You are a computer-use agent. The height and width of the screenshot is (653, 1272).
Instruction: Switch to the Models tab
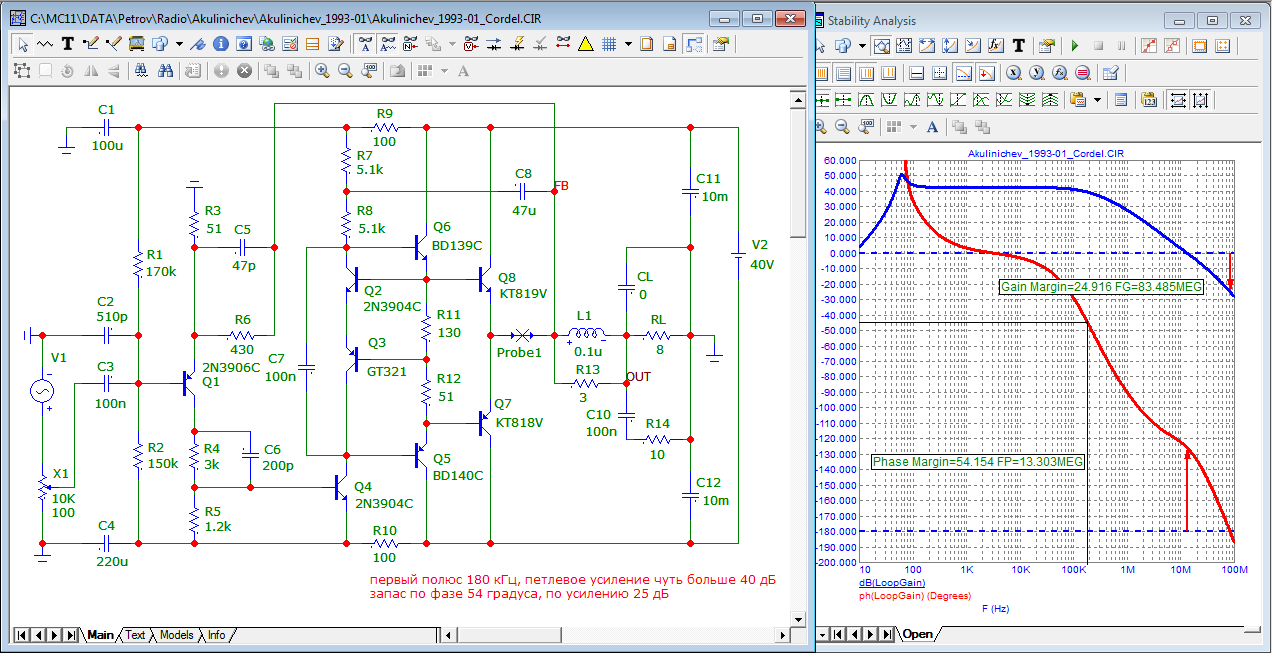coord(176,635)
